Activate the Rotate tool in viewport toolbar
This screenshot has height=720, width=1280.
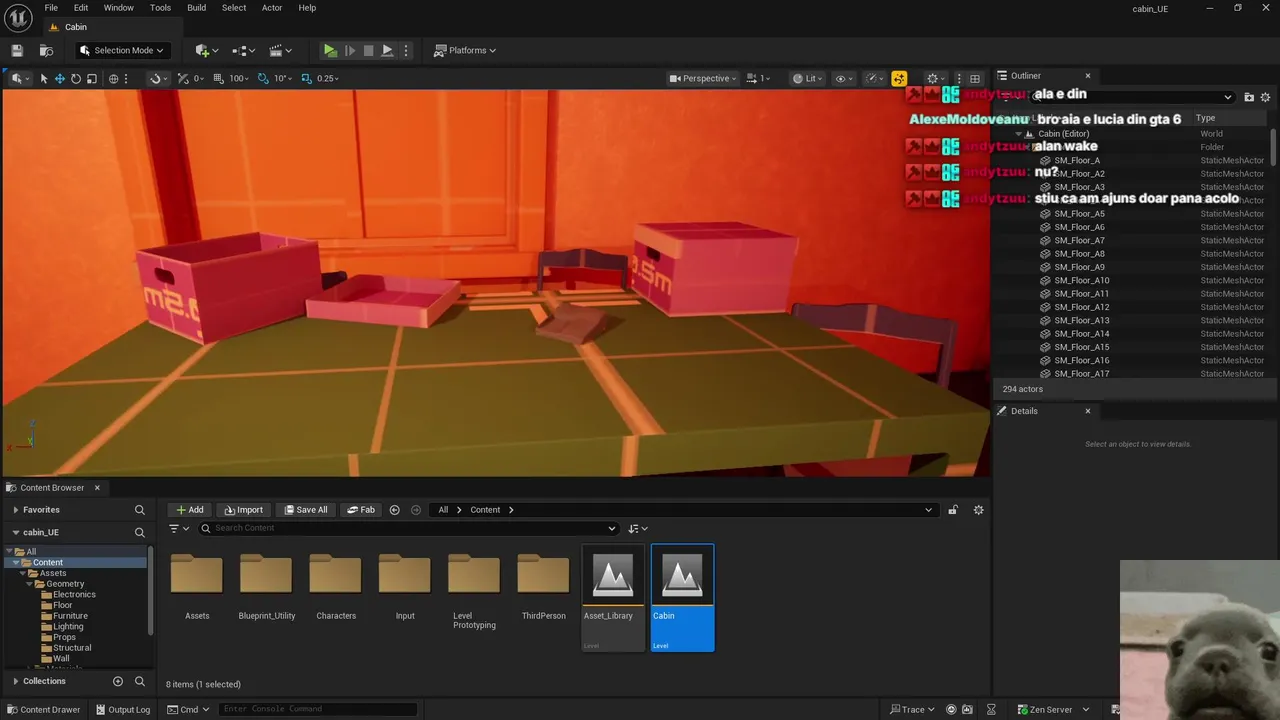[x=75, y=78]
